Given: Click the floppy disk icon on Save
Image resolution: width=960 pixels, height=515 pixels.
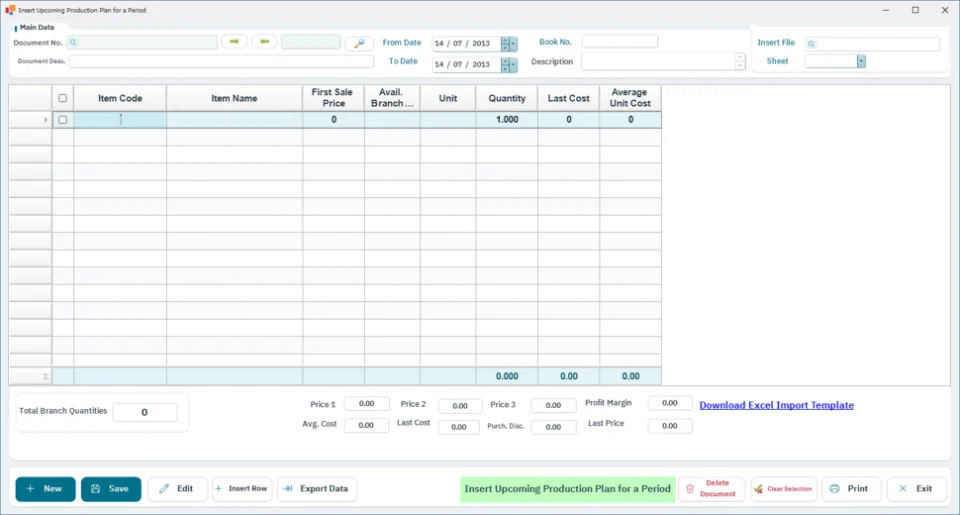Looking at the screenshot, I should [96, 489].
